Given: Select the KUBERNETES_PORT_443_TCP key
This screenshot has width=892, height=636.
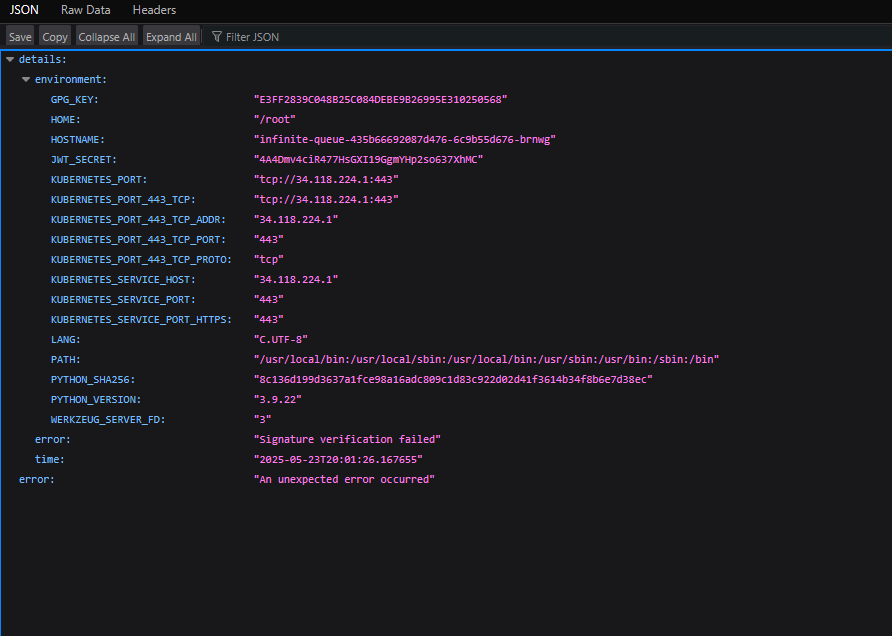Looking at the screenshot, I should pyautogui.click(x=123, y=200).
